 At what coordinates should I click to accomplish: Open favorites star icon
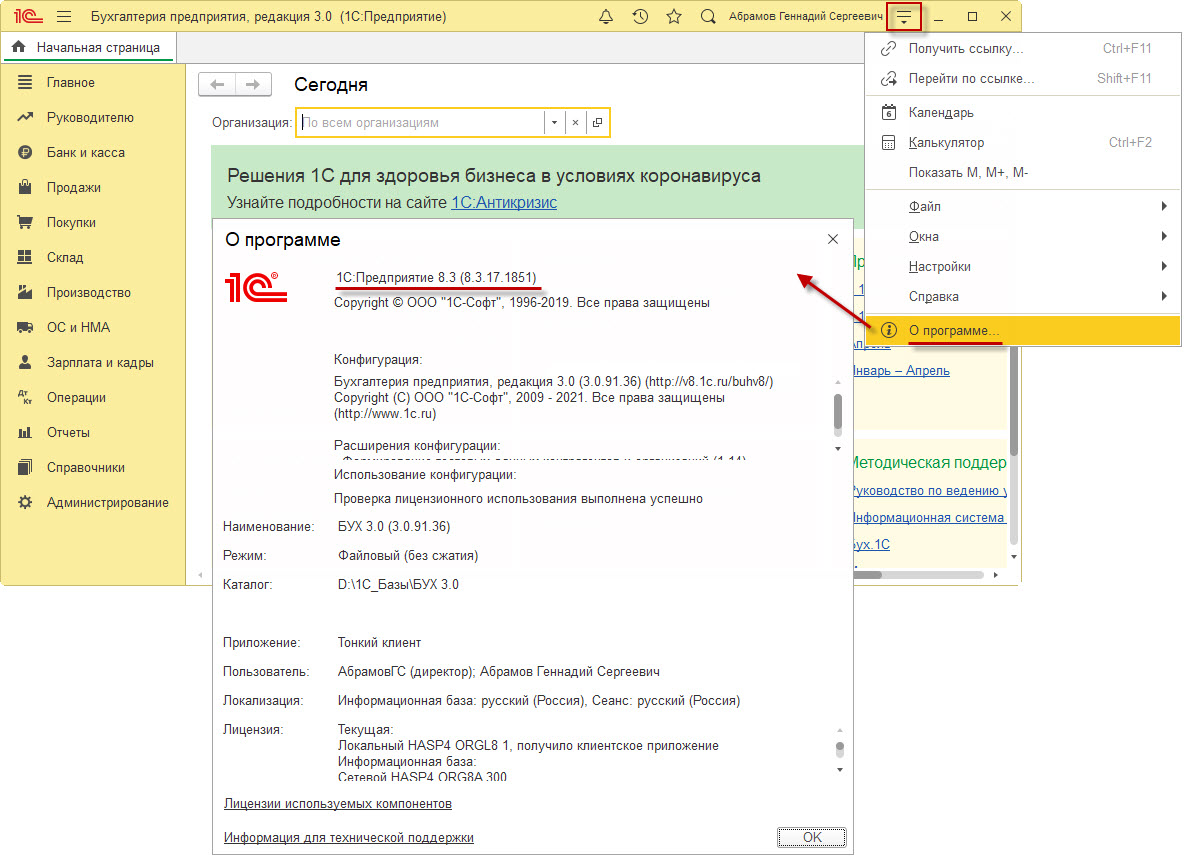(x=674, y=17)
